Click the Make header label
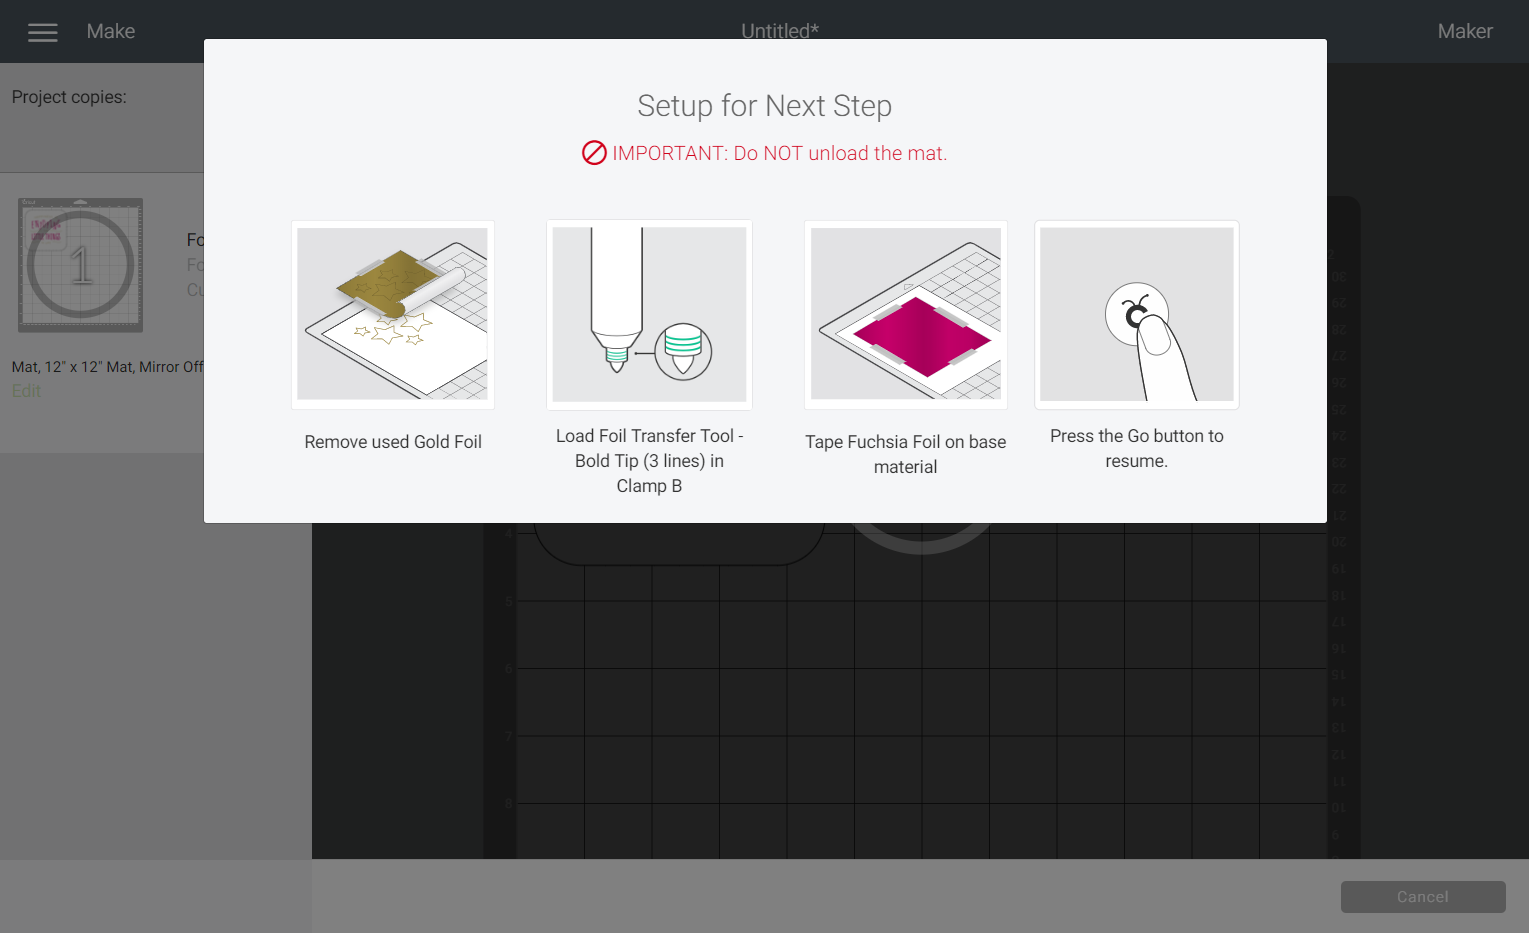The image size is (1529, 933). (x=111, y=32)
